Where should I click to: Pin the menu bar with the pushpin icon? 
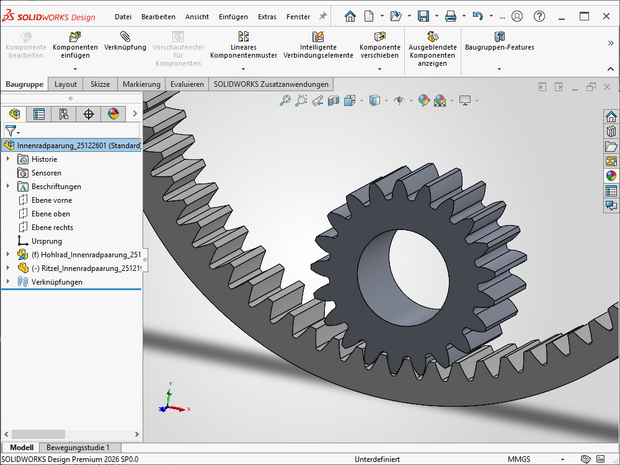[322, 17]
